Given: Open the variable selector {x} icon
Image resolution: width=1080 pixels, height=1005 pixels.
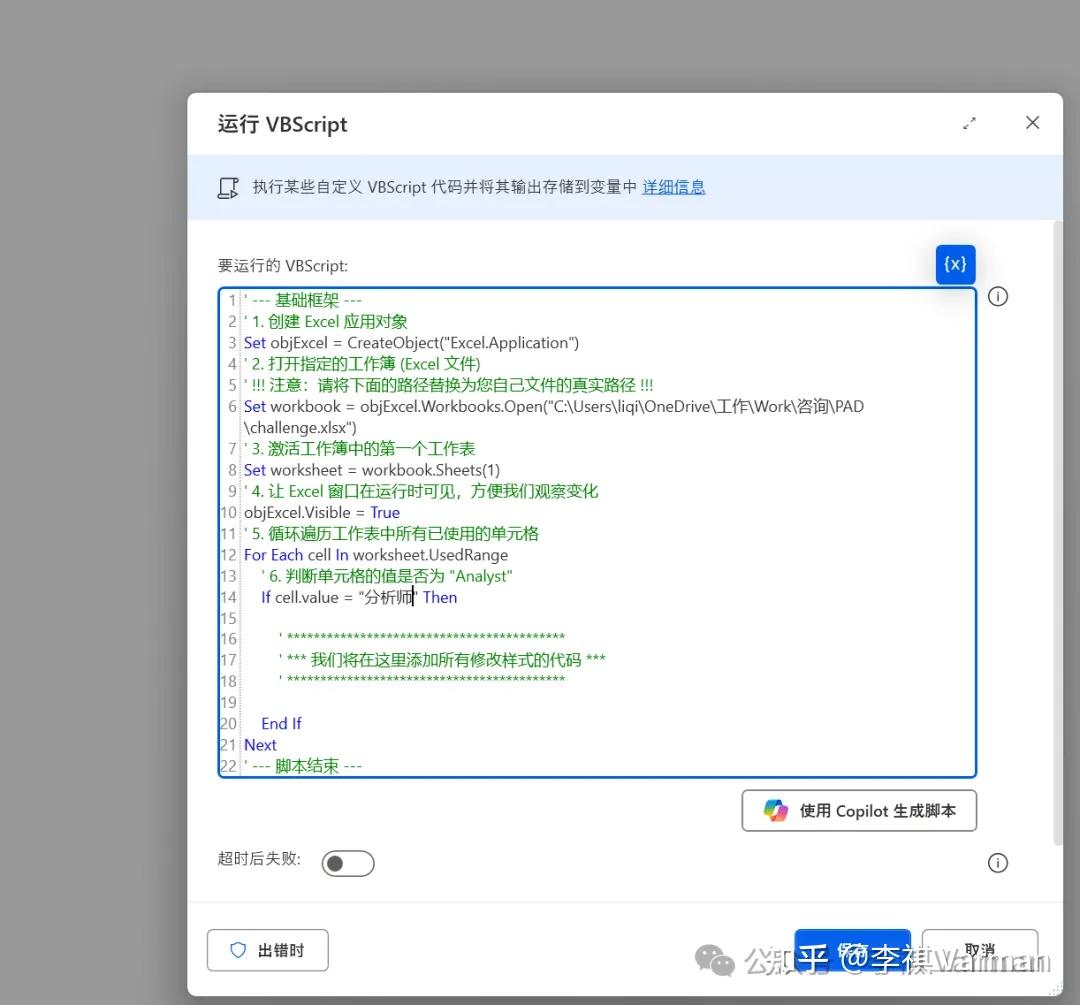Looking at the screenshot, I should click(955, 264).
